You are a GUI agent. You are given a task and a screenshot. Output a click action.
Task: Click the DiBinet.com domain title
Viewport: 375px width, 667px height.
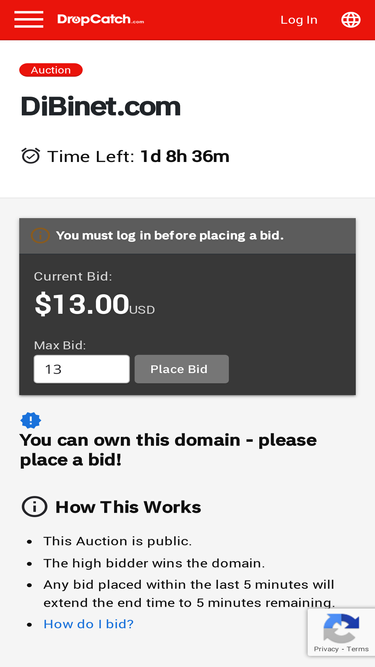[101, 106]
